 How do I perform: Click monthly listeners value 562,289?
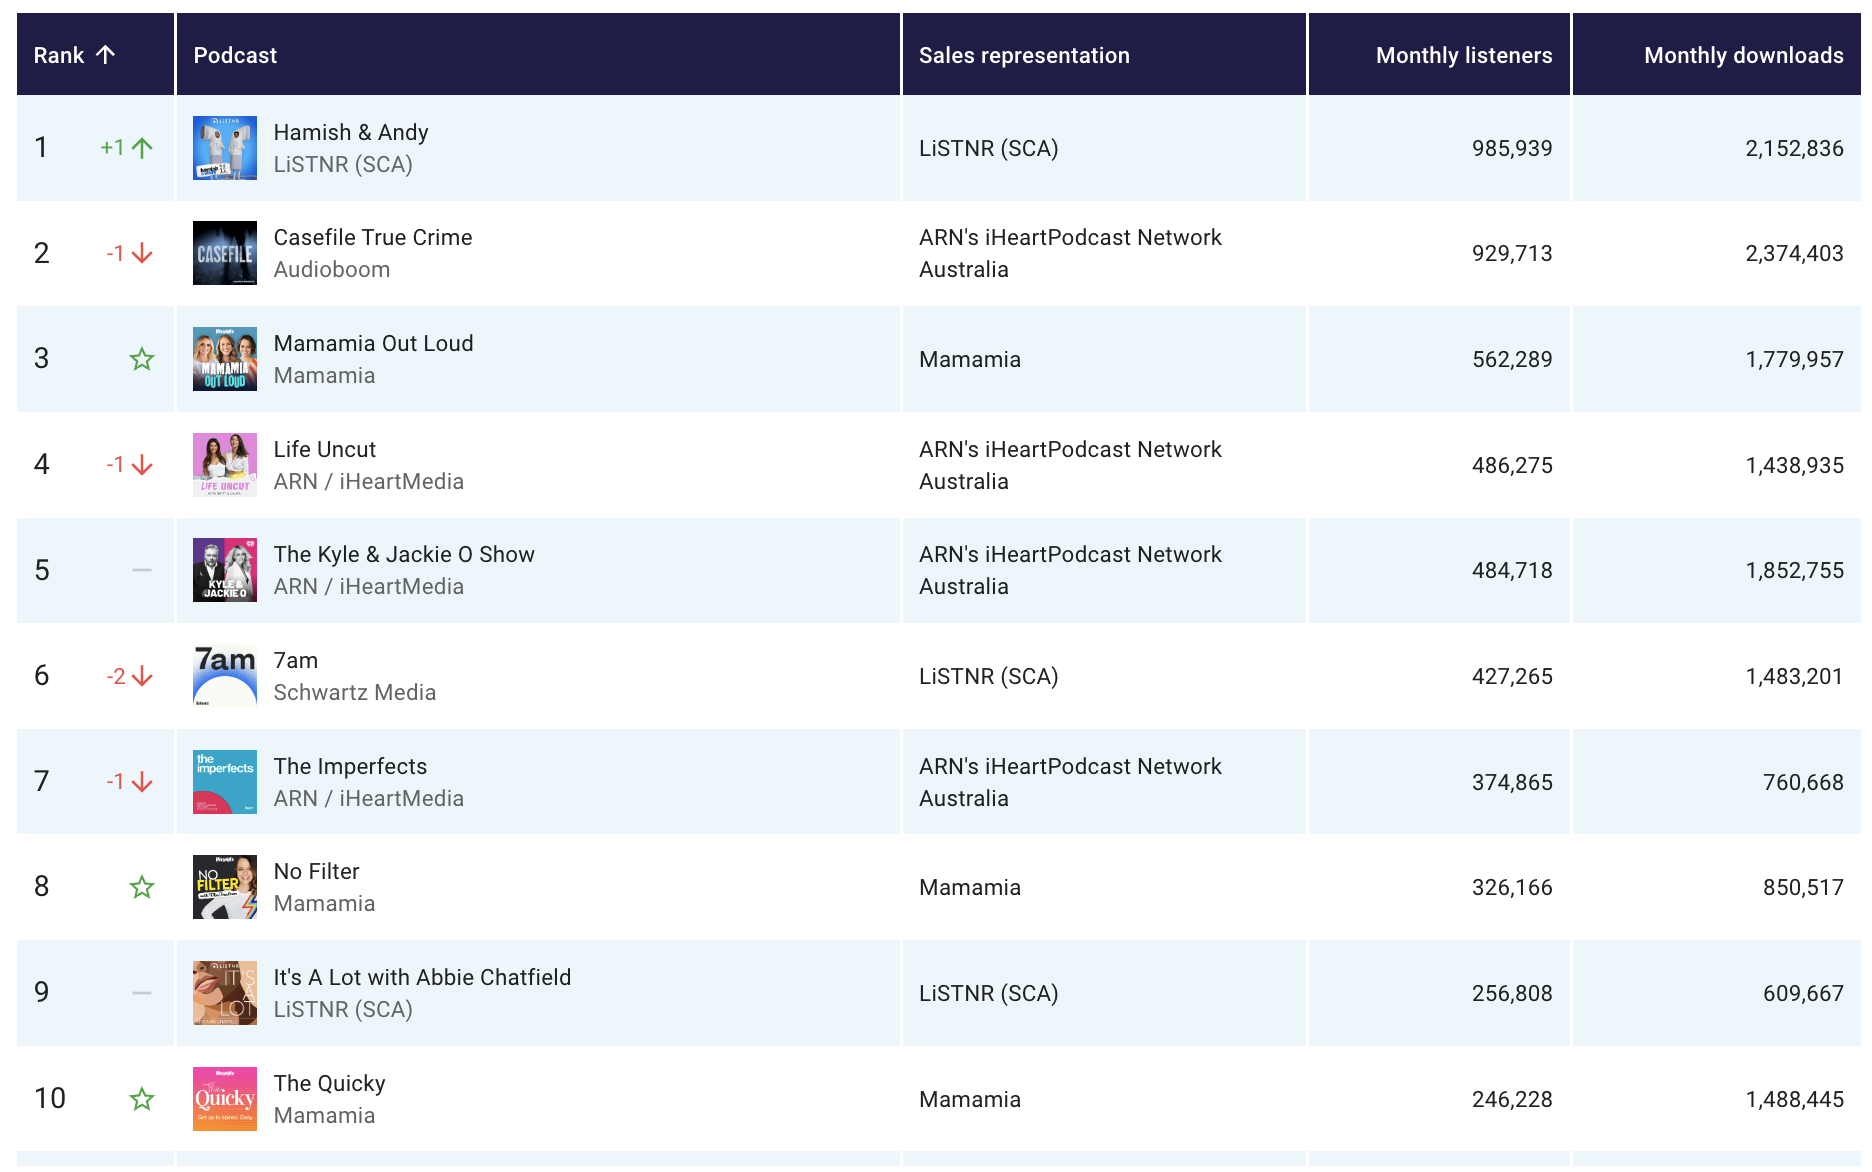tap(1512, 359)
